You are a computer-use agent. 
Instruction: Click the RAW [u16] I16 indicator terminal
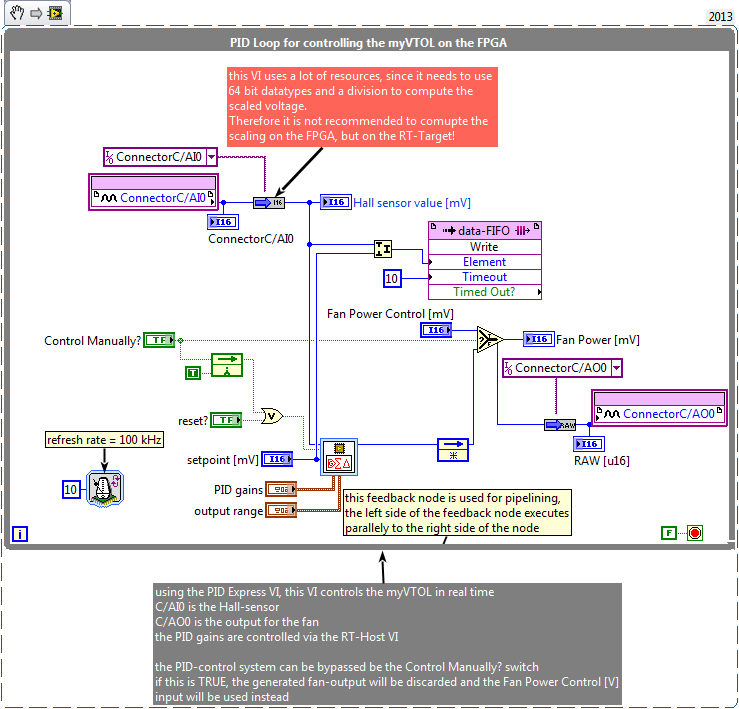point(589,444)
